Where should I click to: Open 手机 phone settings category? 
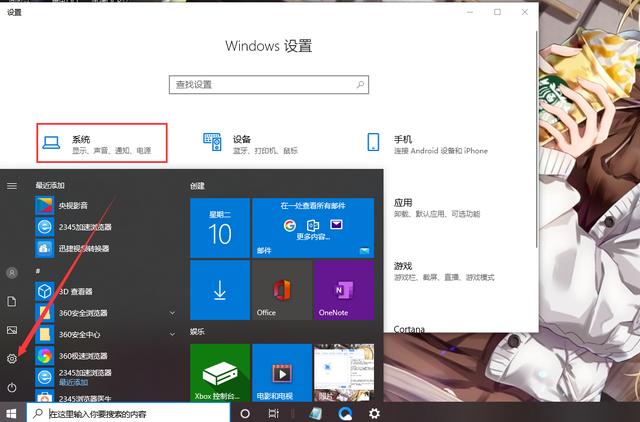click(427, 144)
